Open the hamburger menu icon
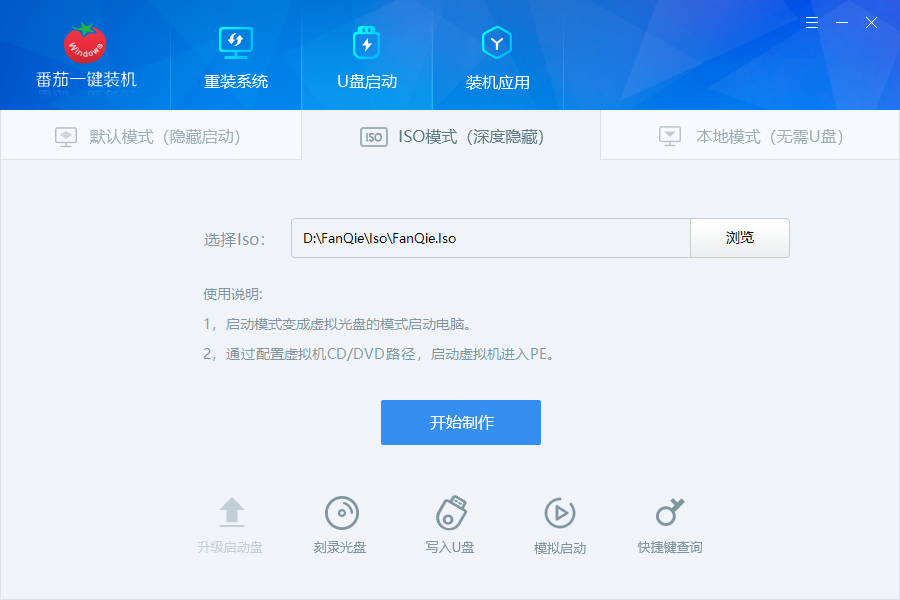 tap(812, 22)
